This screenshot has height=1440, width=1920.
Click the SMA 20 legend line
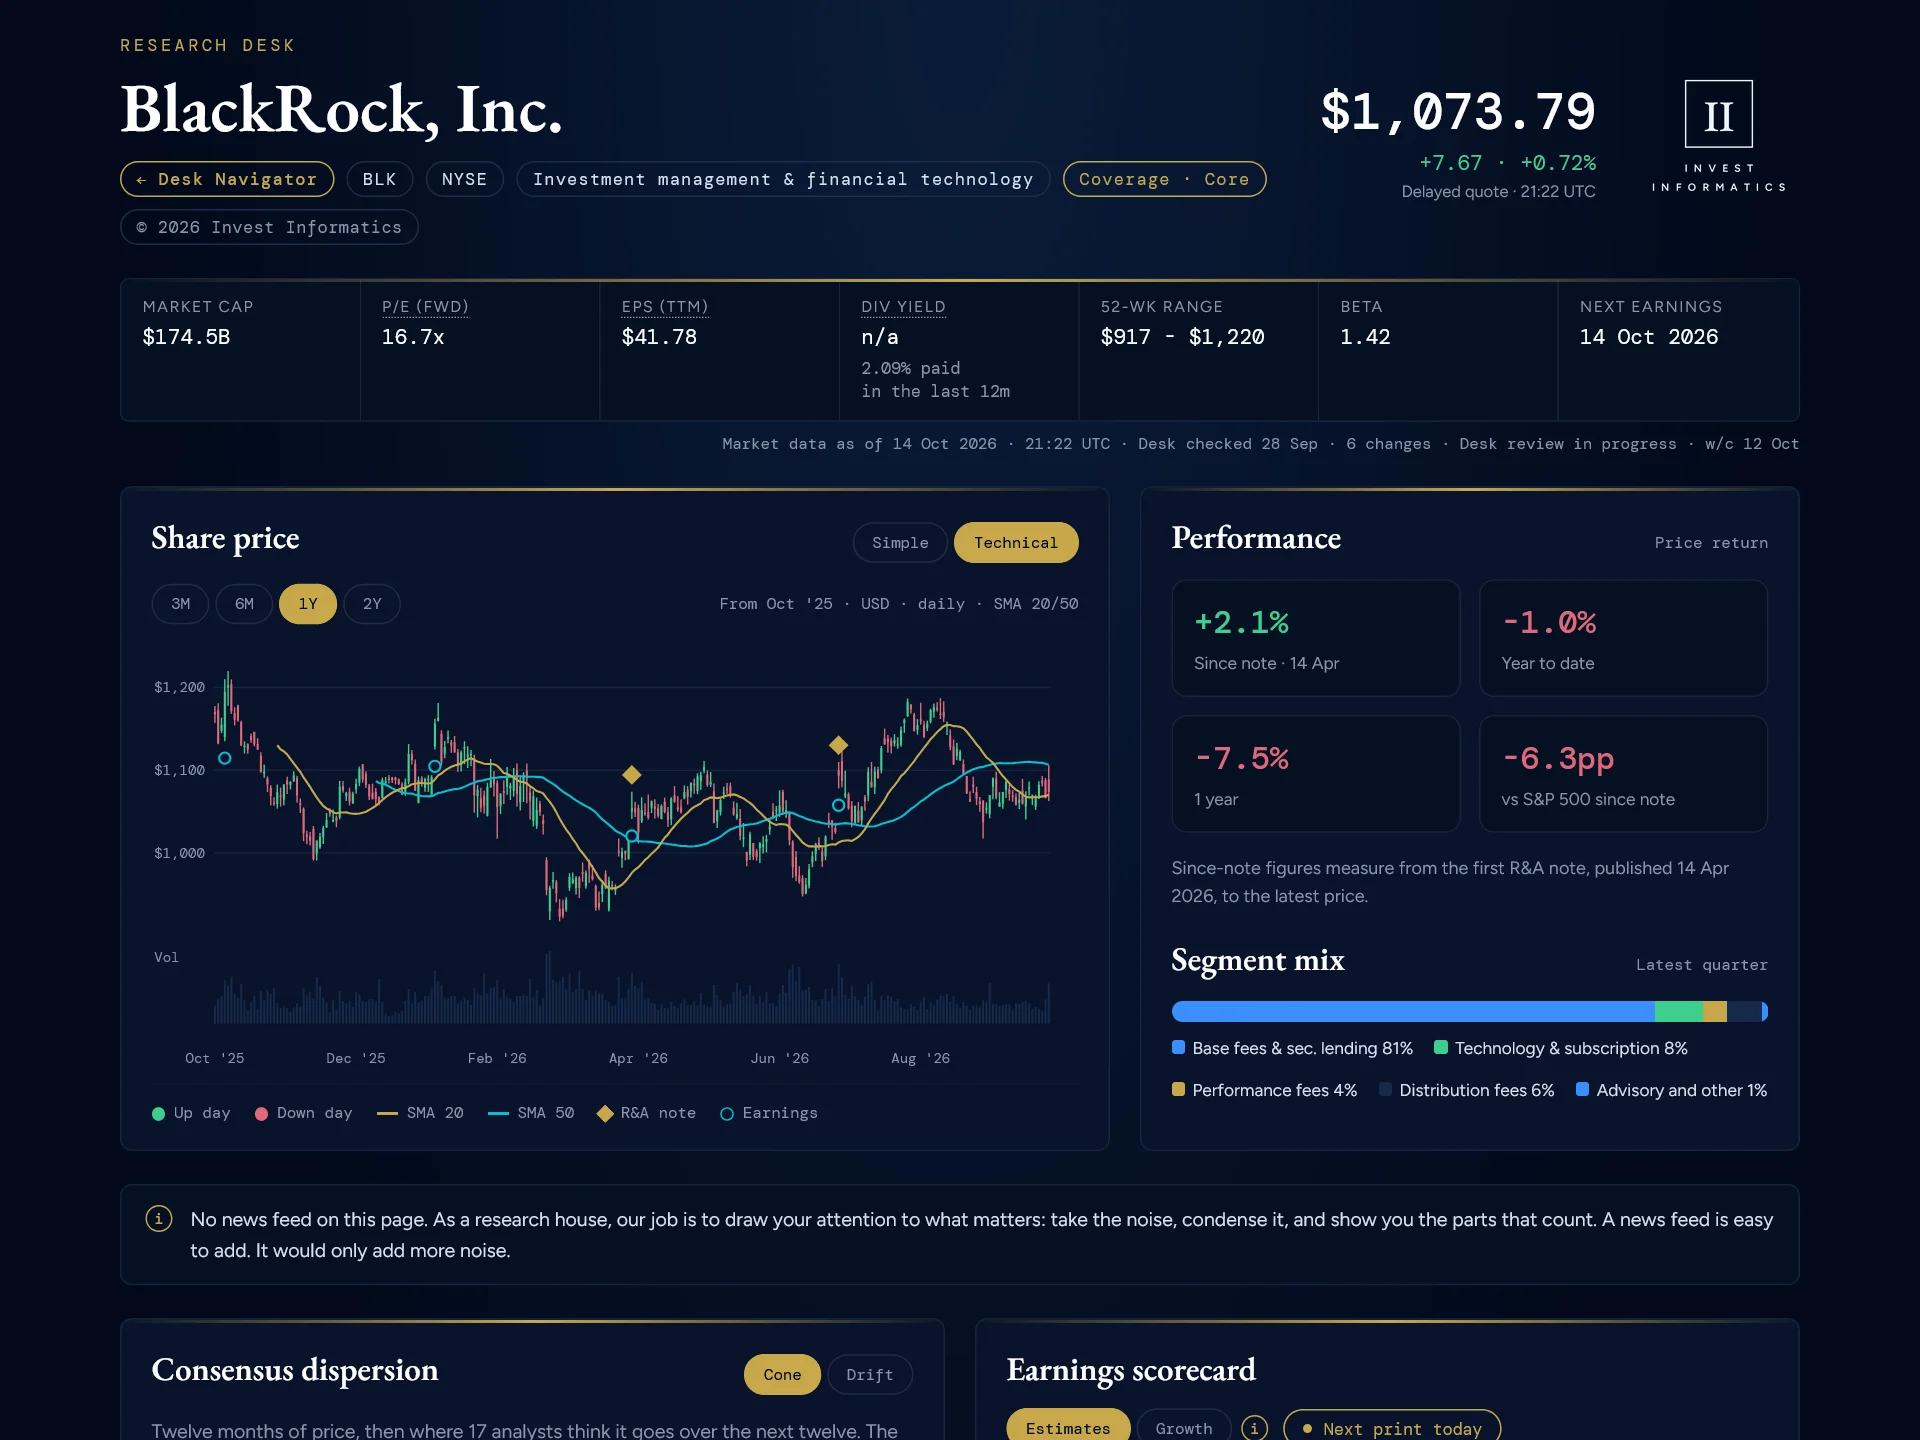tap(387, 1113)
